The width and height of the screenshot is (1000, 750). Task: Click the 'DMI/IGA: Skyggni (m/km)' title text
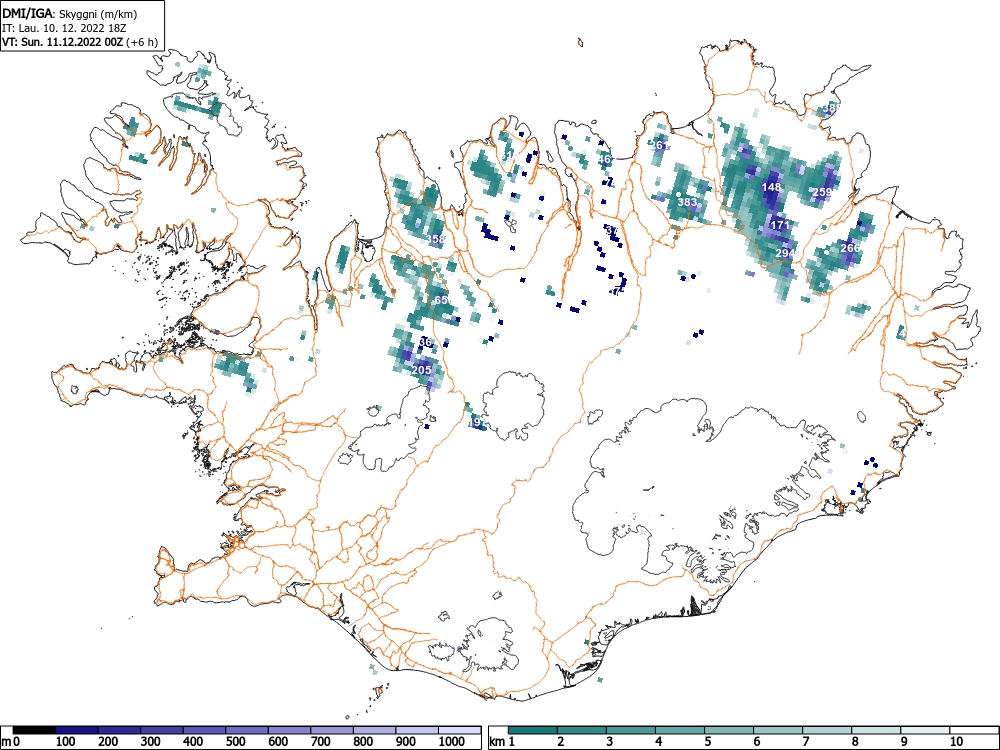pyautogui.click(x=70, y=13)
